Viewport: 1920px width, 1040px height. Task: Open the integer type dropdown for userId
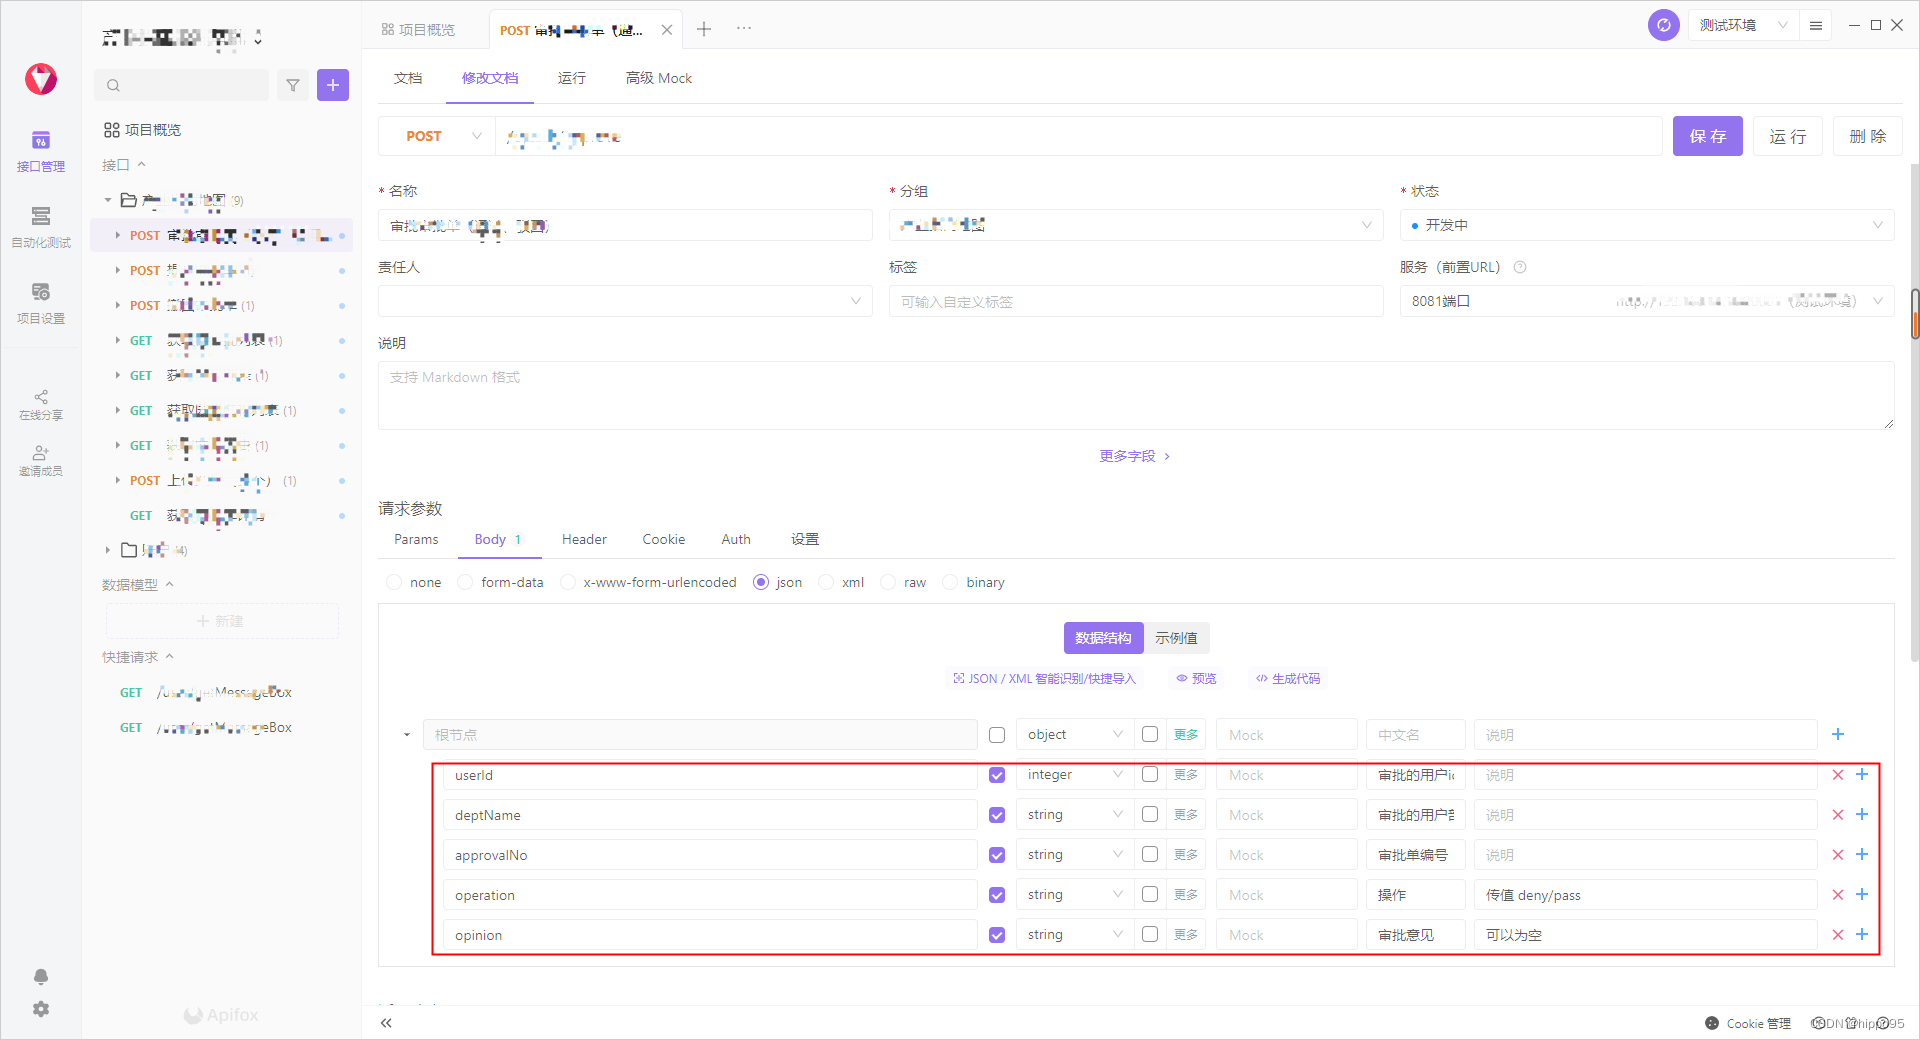1075,775
